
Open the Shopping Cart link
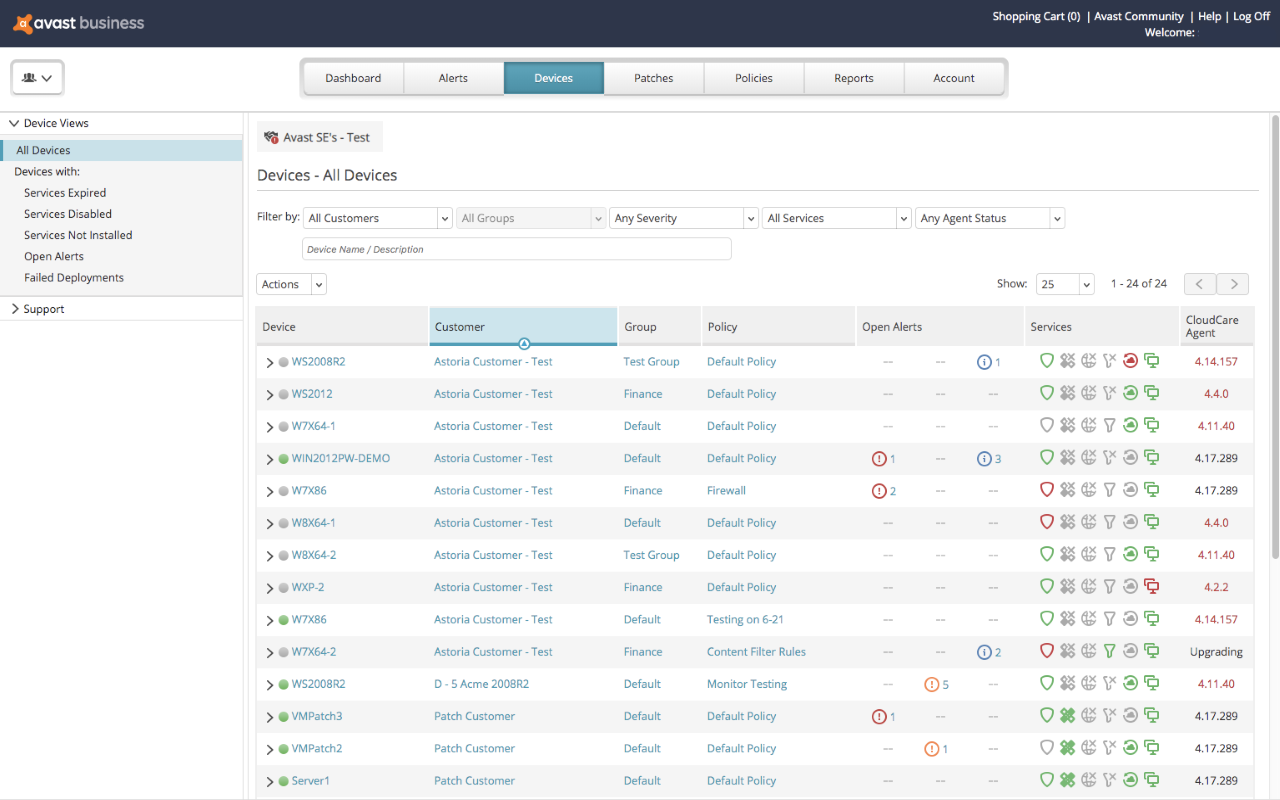[1036, 16]
